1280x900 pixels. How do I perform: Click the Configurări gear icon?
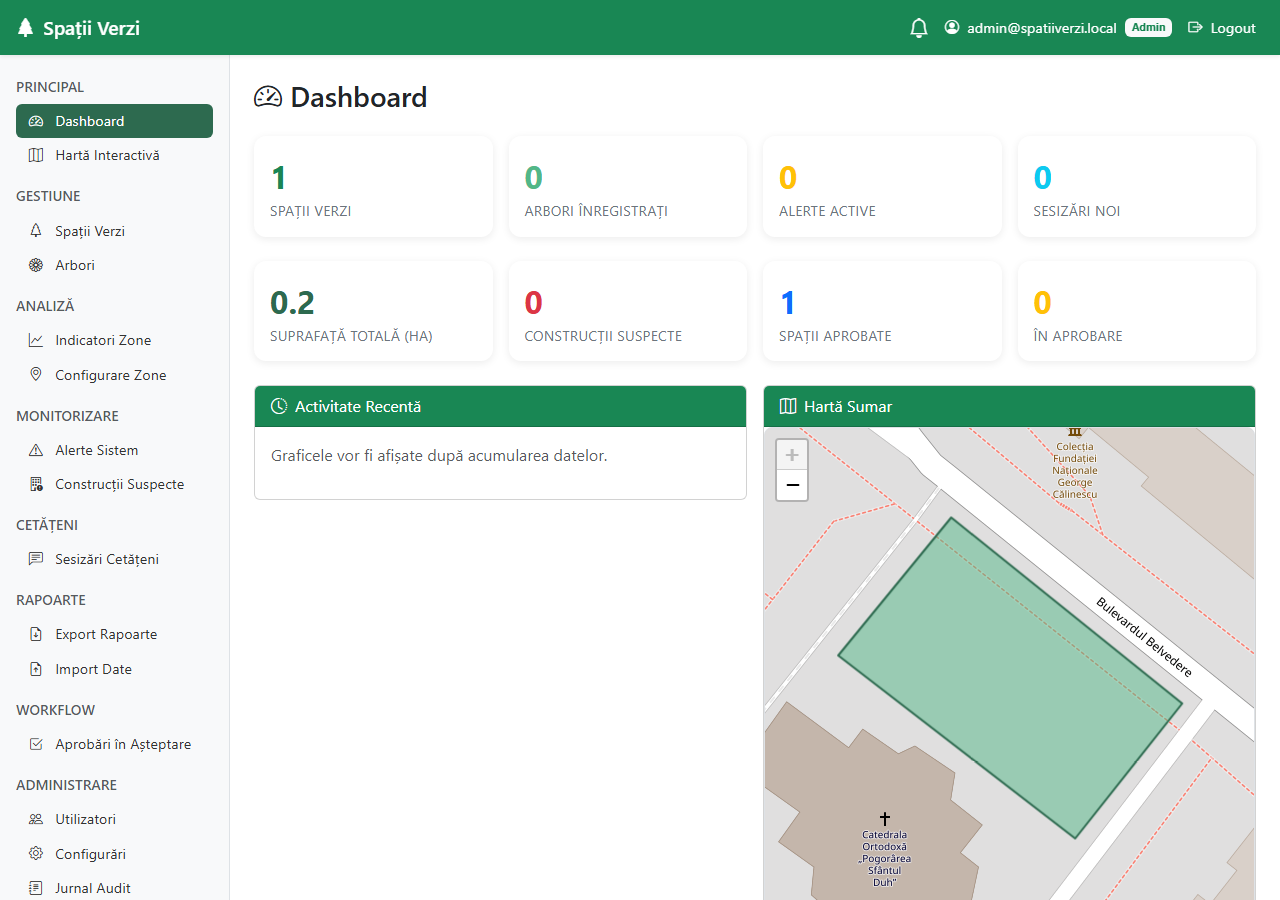[x=36, y=854]
